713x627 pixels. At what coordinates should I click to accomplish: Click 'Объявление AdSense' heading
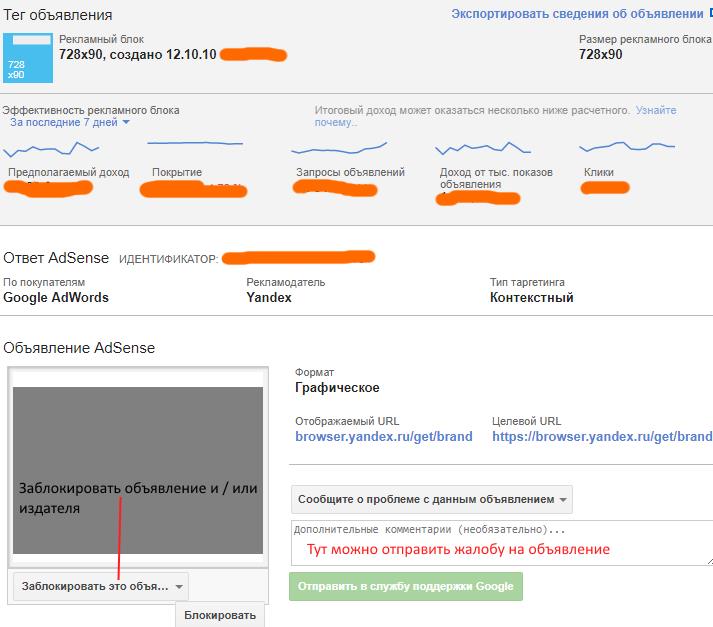click(x=79, y=348)
